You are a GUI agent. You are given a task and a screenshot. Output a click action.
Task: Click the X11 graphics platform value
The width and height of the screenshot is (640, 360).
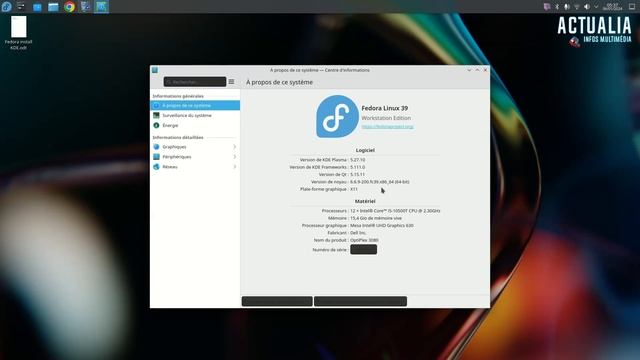click(x=353, y=189)
